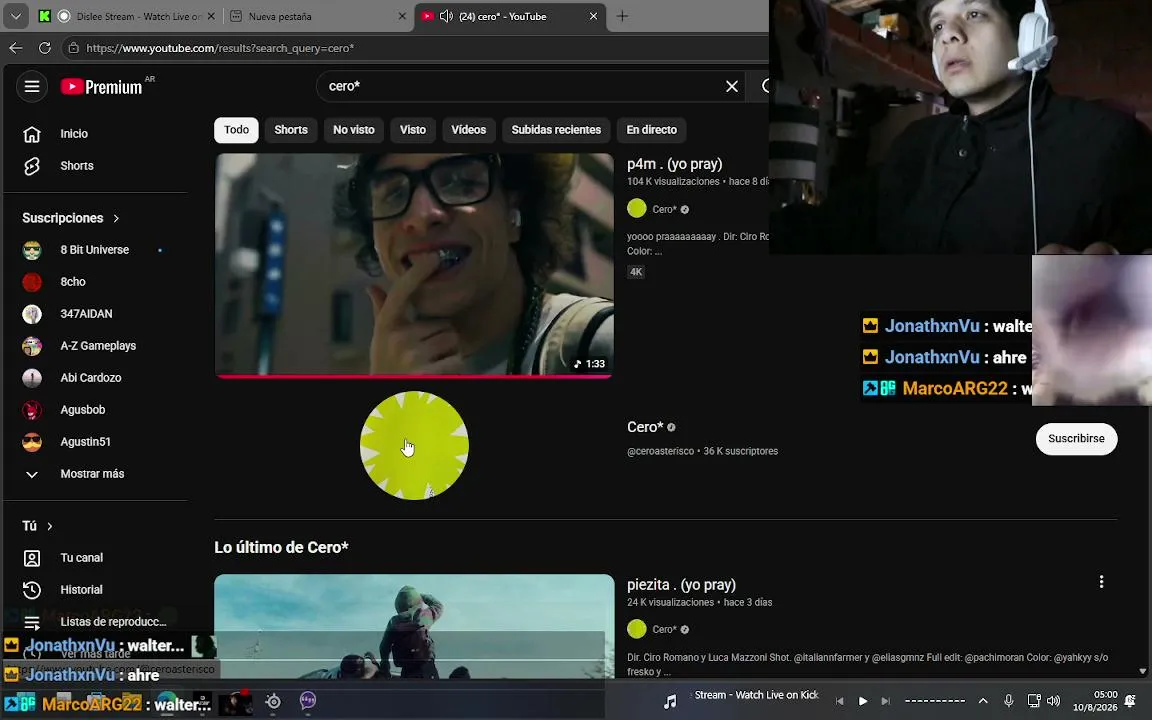
Task: Select the Shorts filter chip
Action: (x=291, y=130)
